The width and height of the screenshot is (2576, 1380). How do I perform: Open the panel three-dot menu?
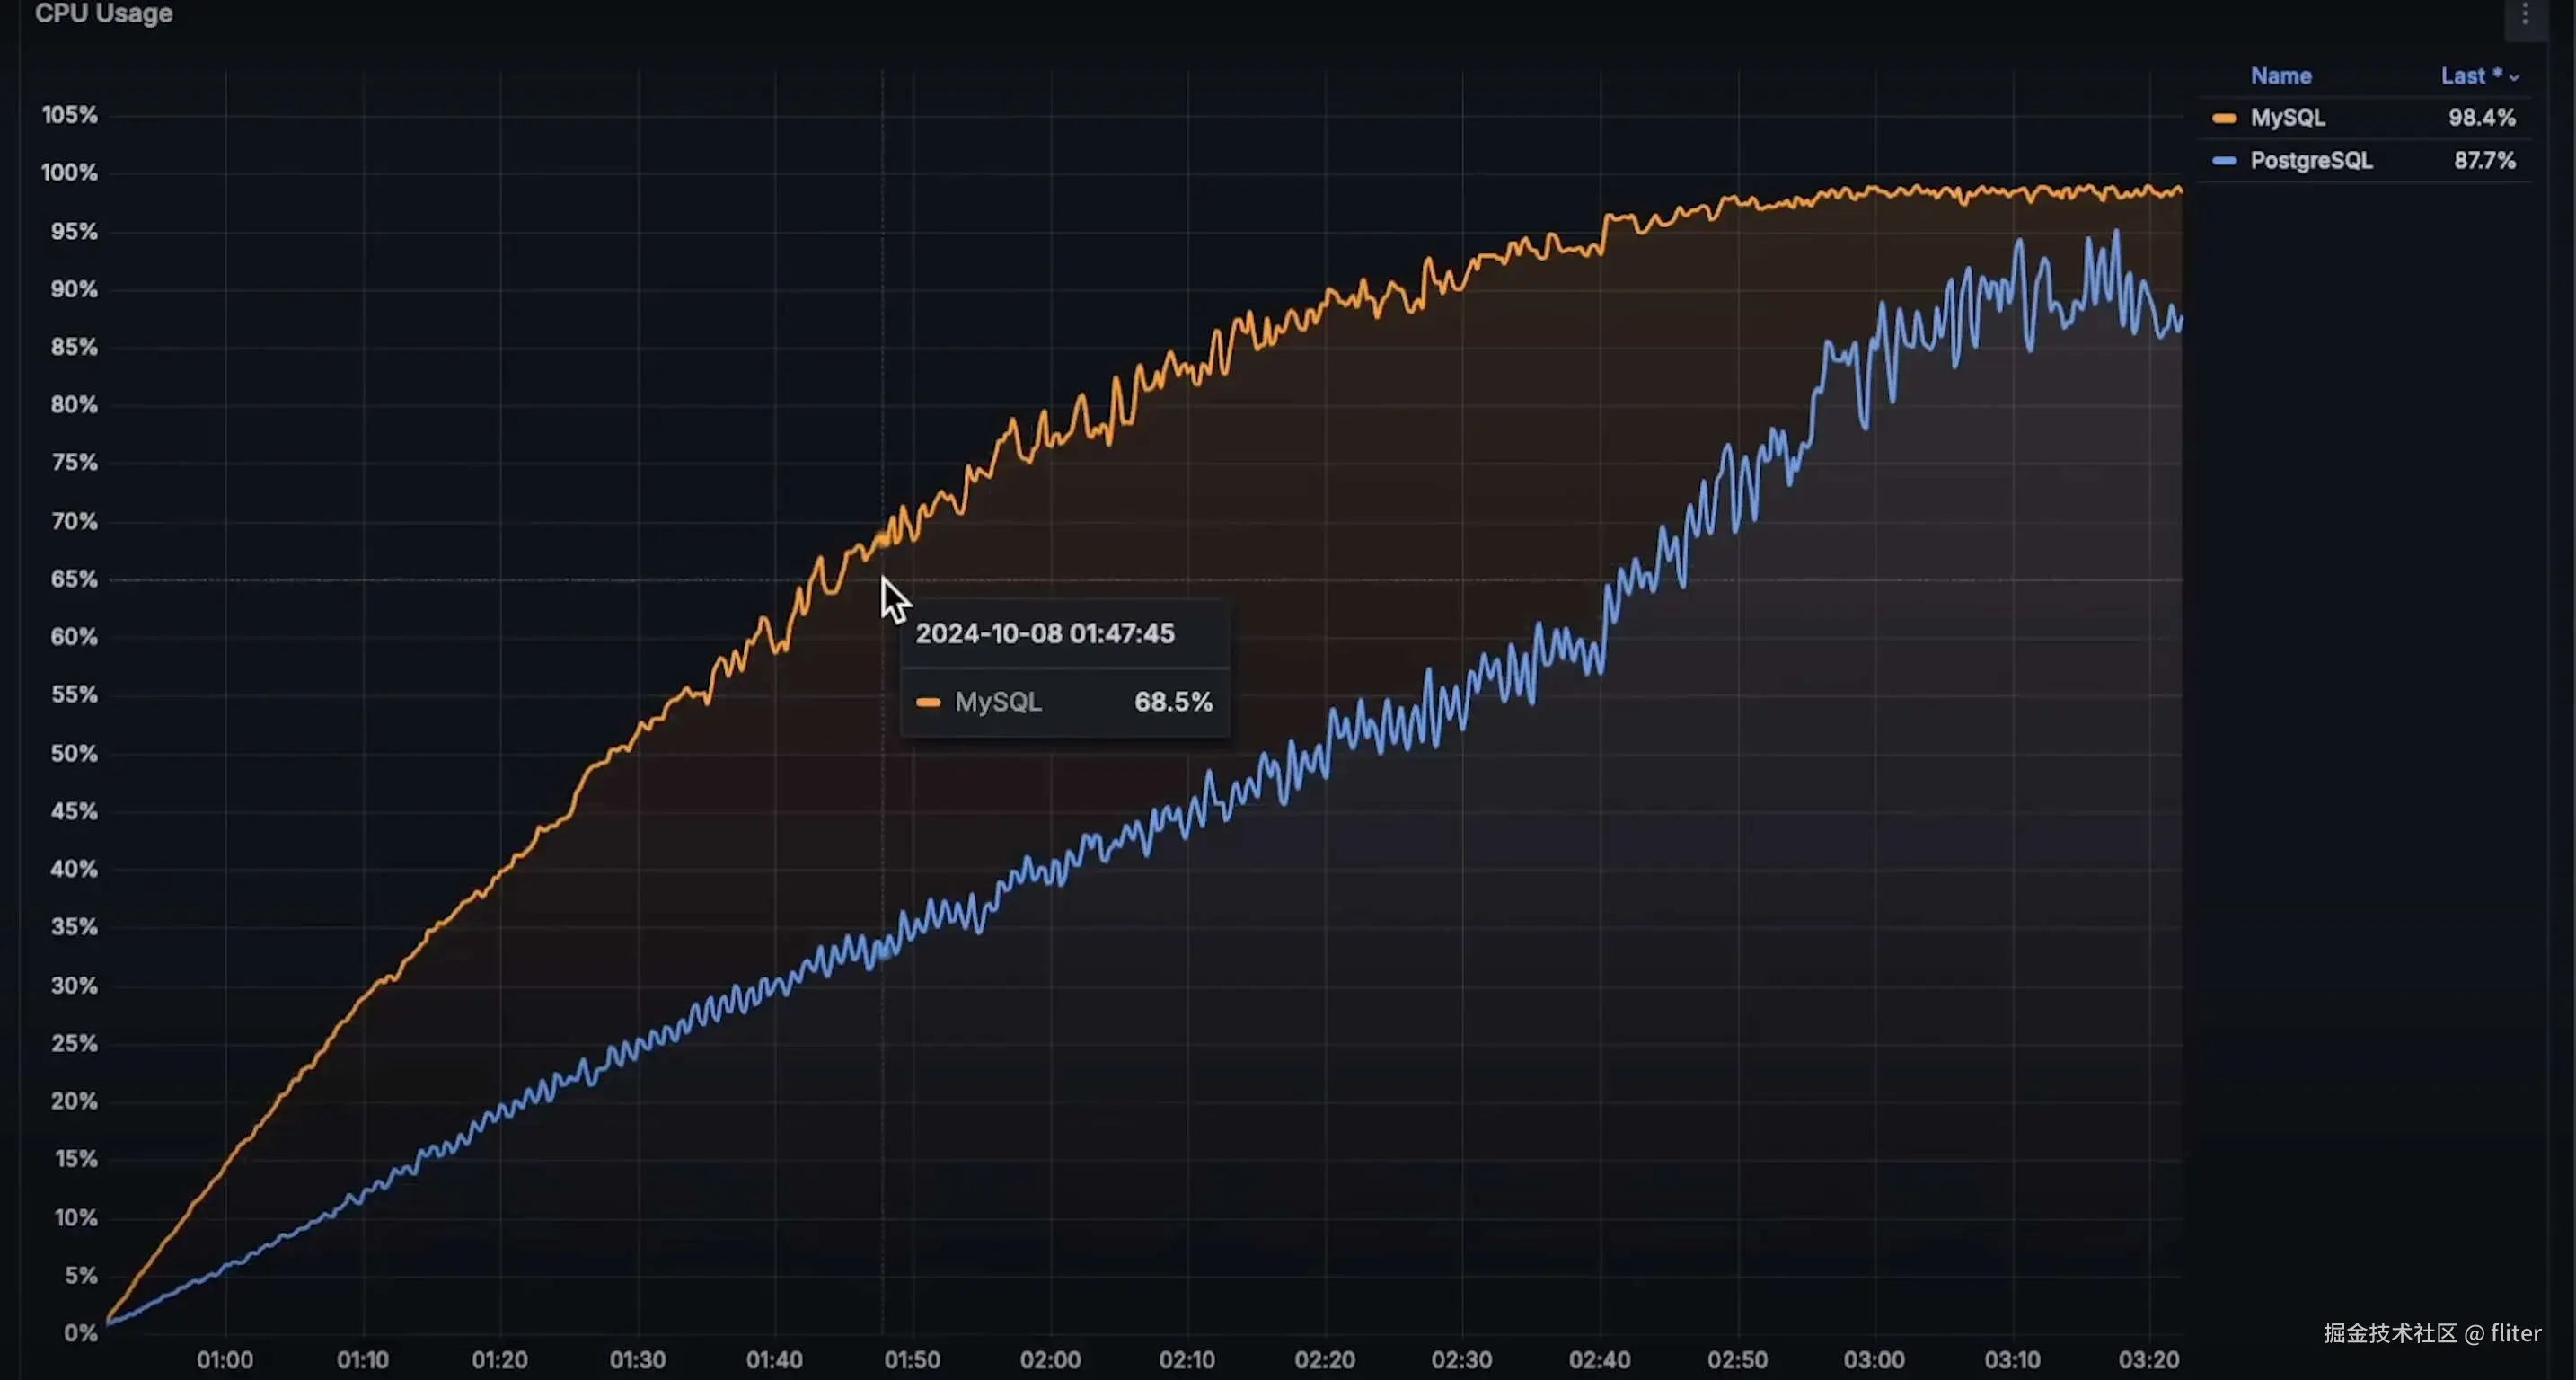tap(2525, 14)
